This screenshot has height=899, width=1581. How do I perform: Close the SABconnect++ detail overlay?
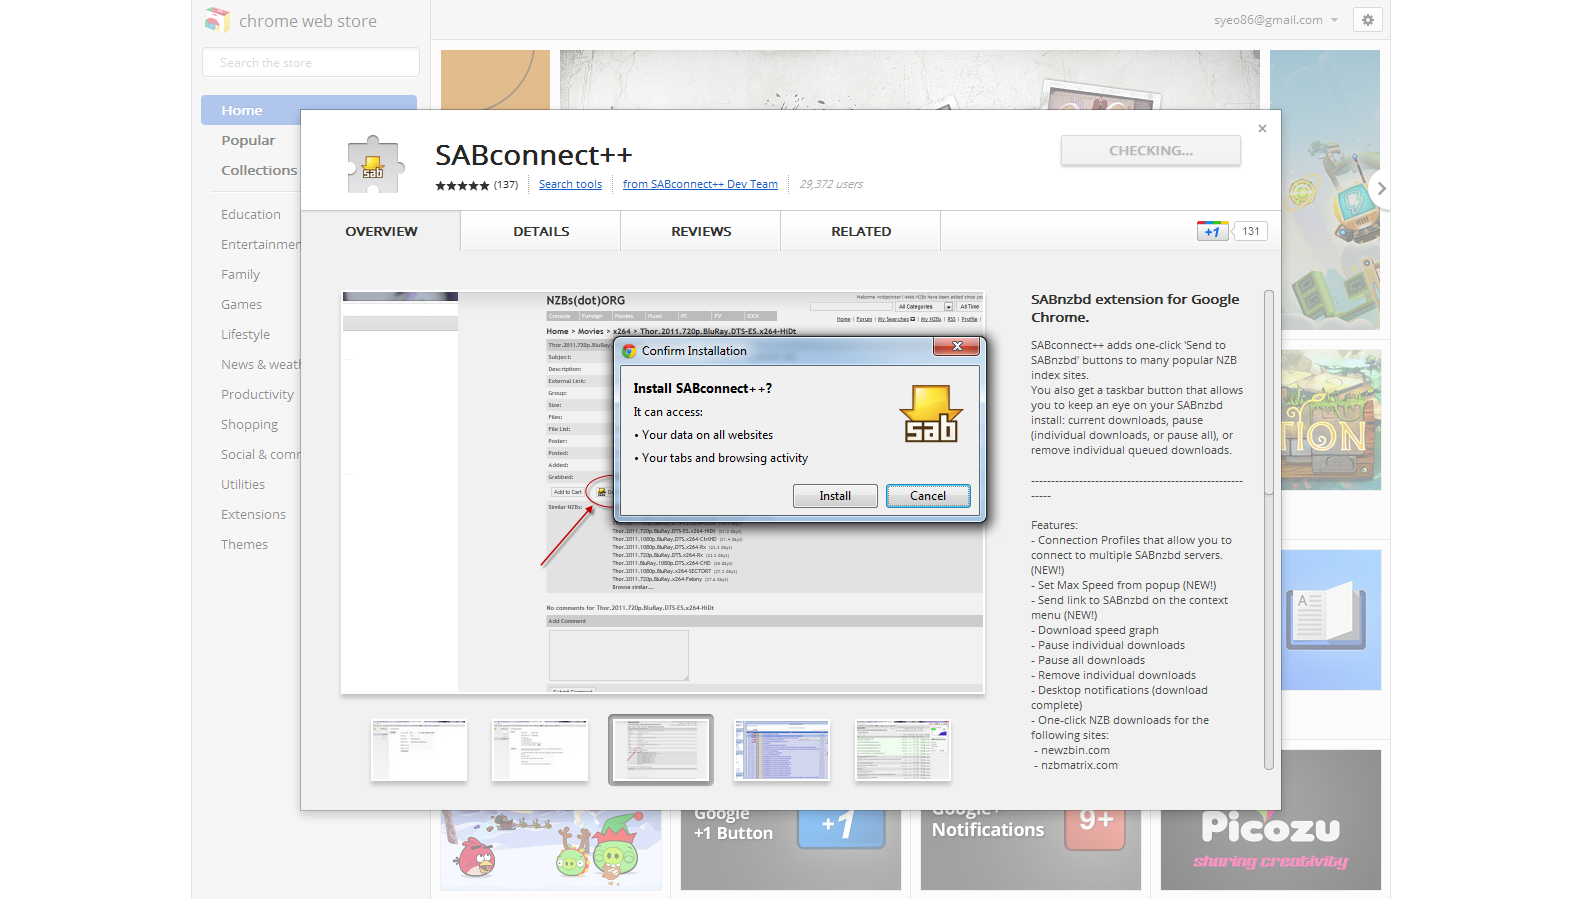(x=1262, y=128)
